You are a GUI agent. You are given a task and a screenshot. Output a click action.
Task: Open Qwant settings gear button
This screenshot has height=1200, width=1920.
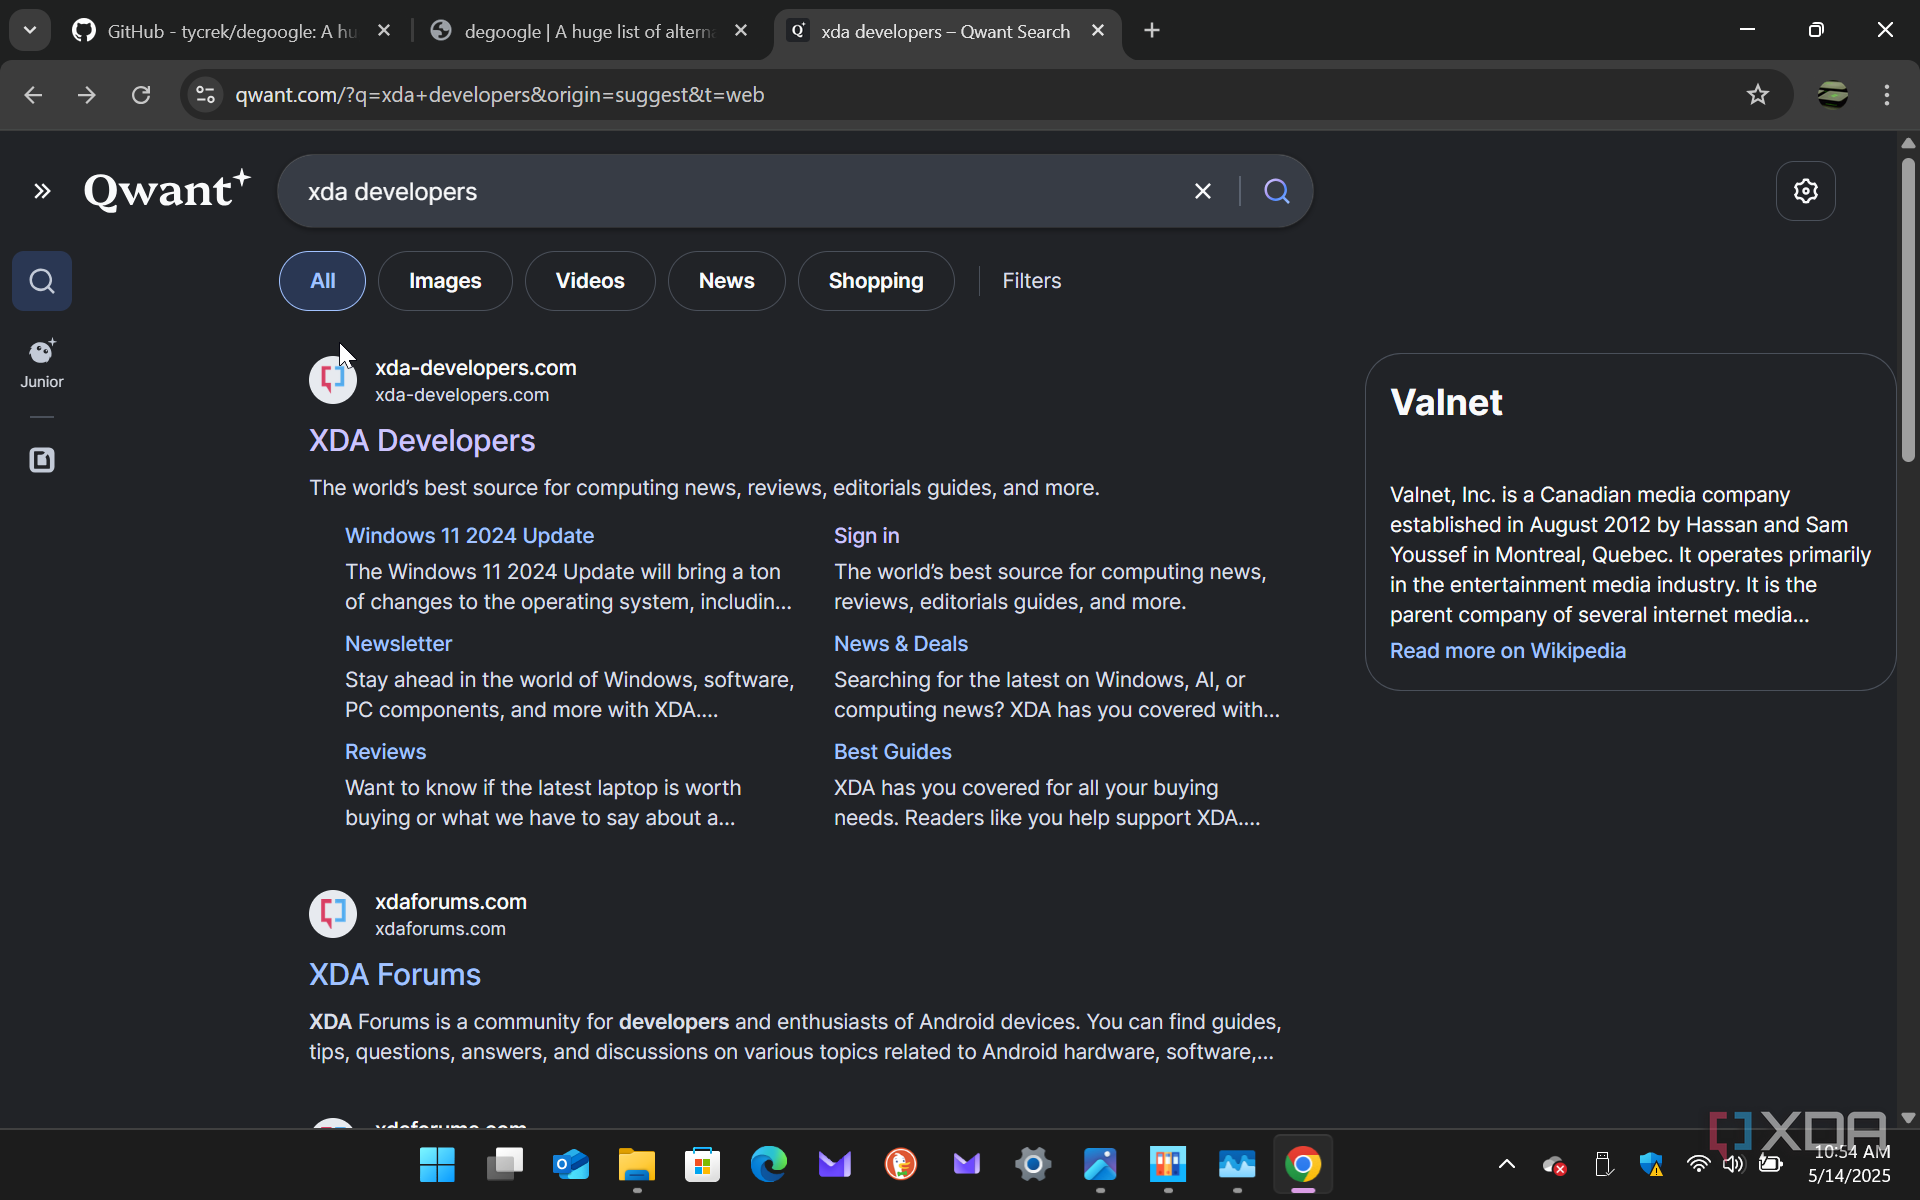tap(1805, 191)
